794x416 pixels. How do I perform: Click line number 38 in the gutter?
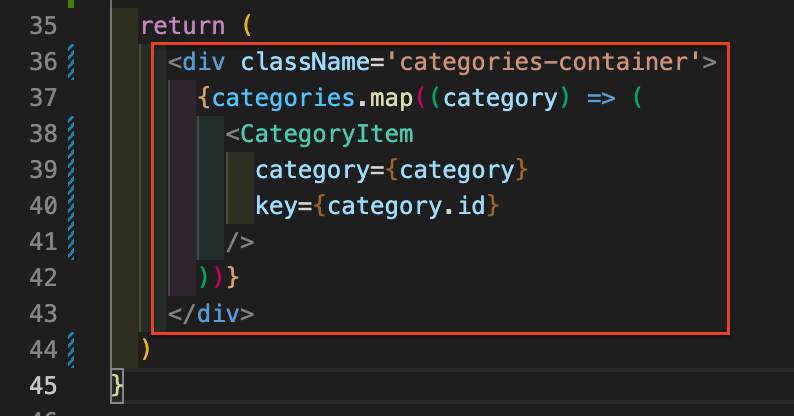[43, 134]
